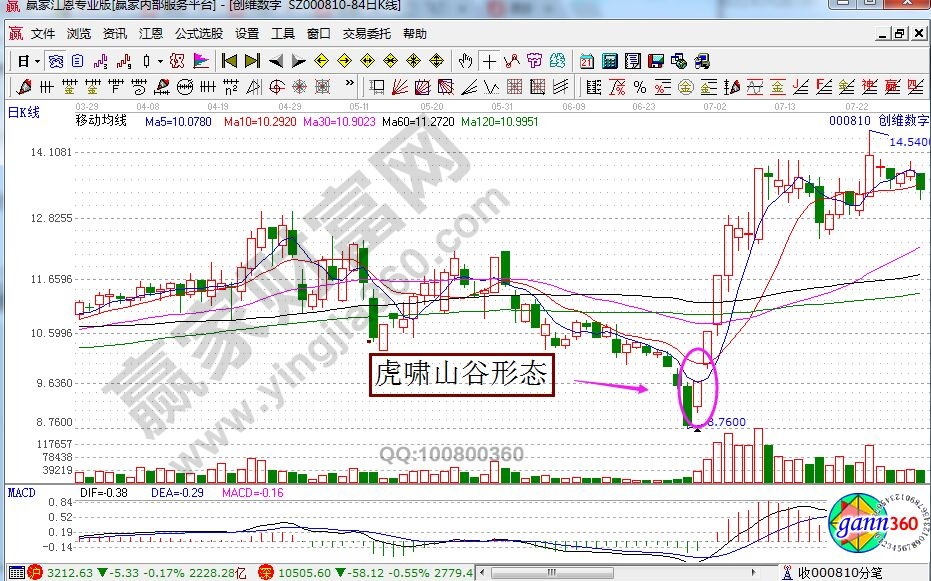The image size is (931, 581).
Task: Expand the drawing toolbar overflow chevron
Action: coord(350,85)
